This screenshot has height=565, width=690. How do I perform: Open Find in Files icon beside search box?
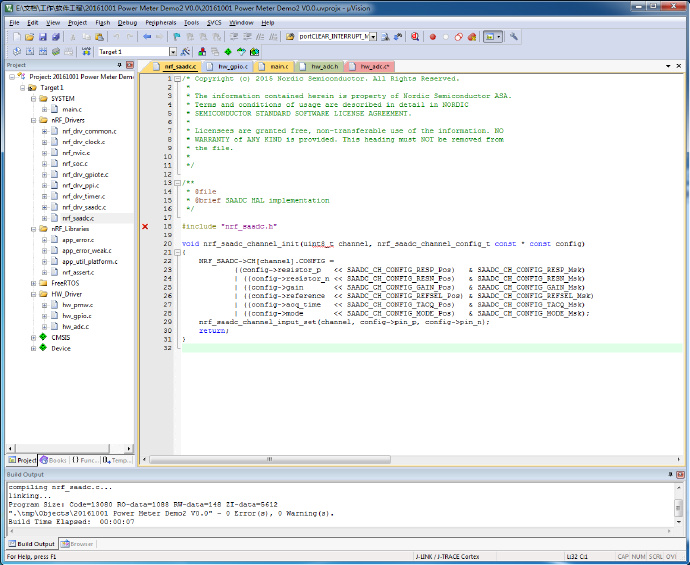[290, 37]
